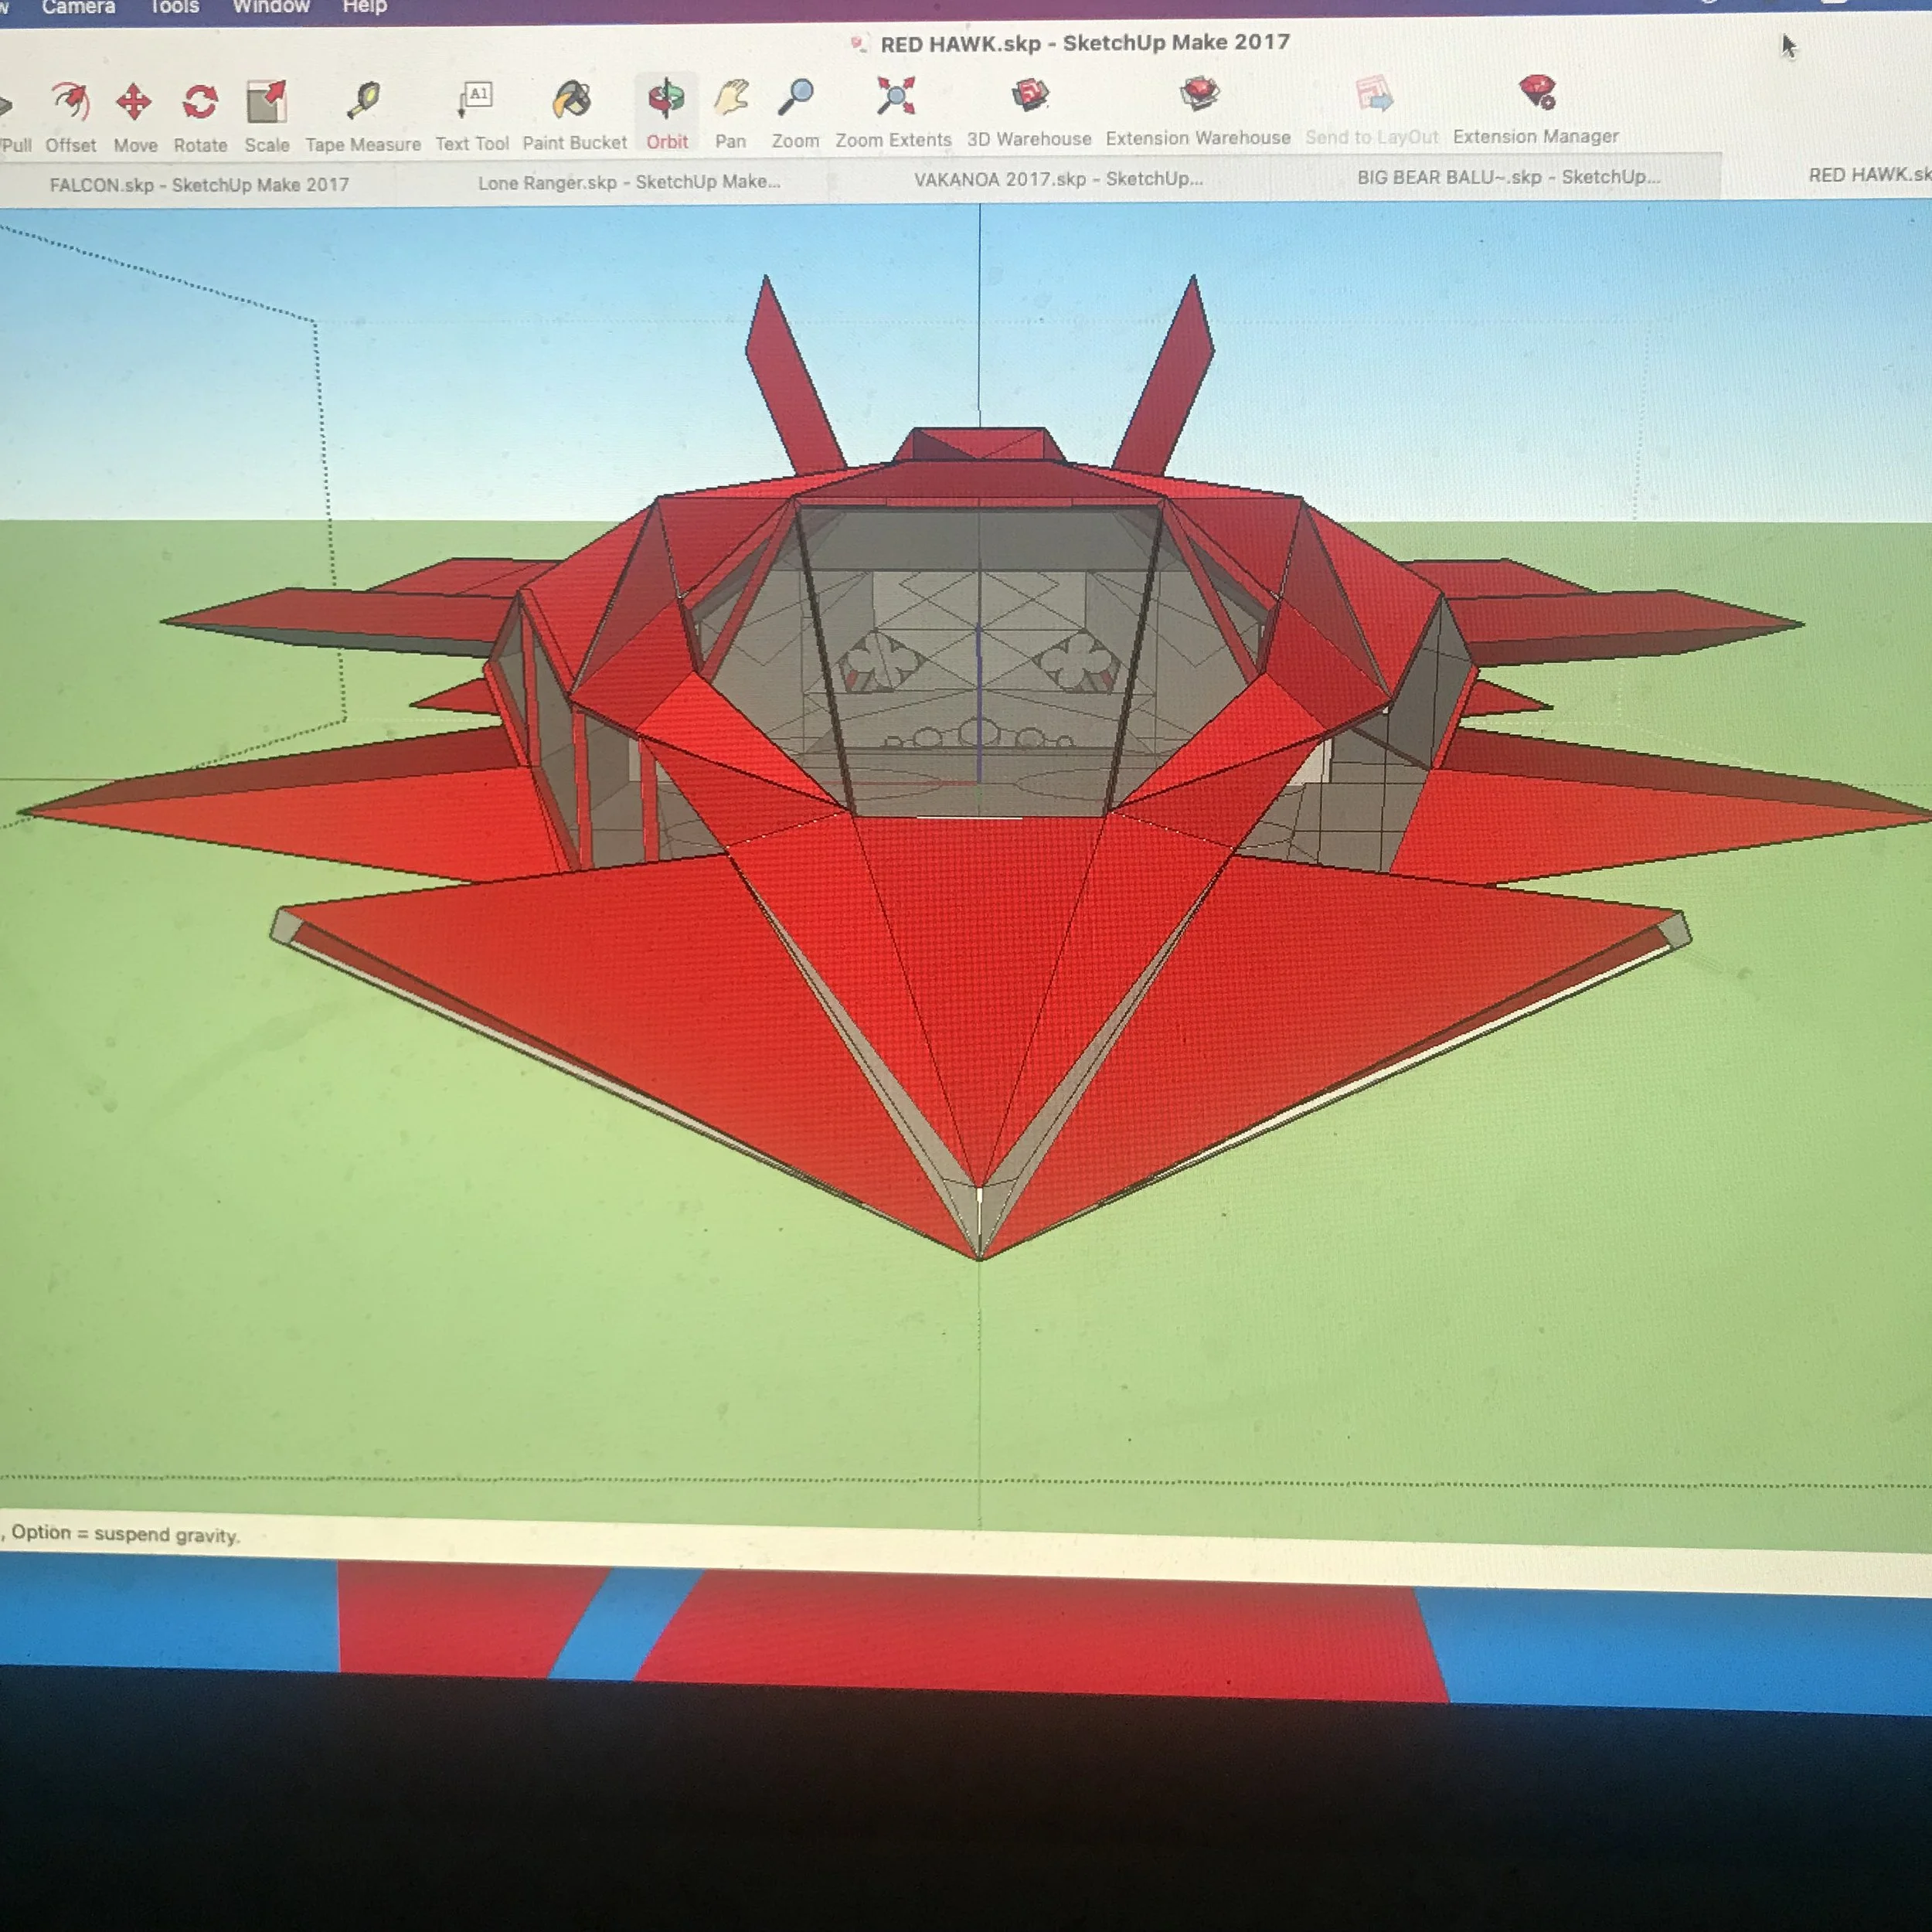Open the Extension Manager
The width and height of the screenshot is (1932, 1932).
tap(1536, 93)
